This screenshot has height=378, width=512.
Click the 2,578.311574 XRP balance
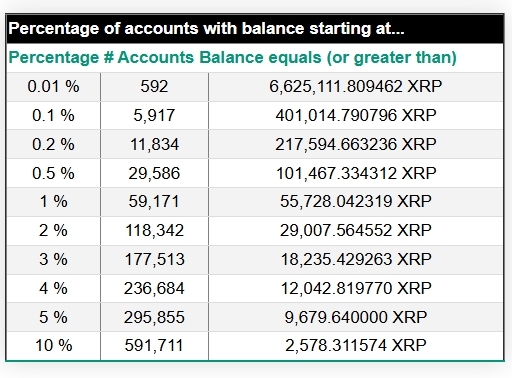click(x=356, y=346)
